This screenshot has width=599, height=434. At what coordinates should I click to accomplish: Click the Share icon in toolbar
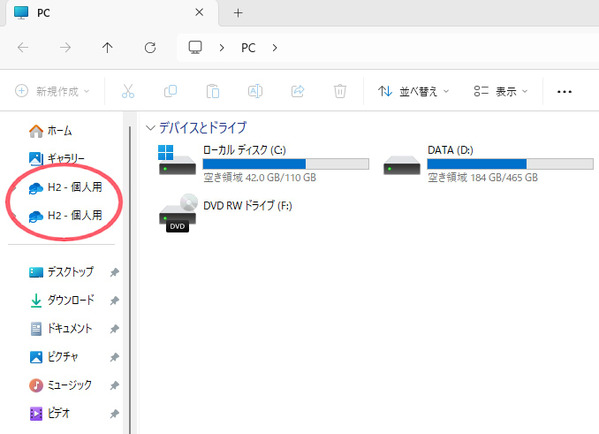tap(298, 91)
